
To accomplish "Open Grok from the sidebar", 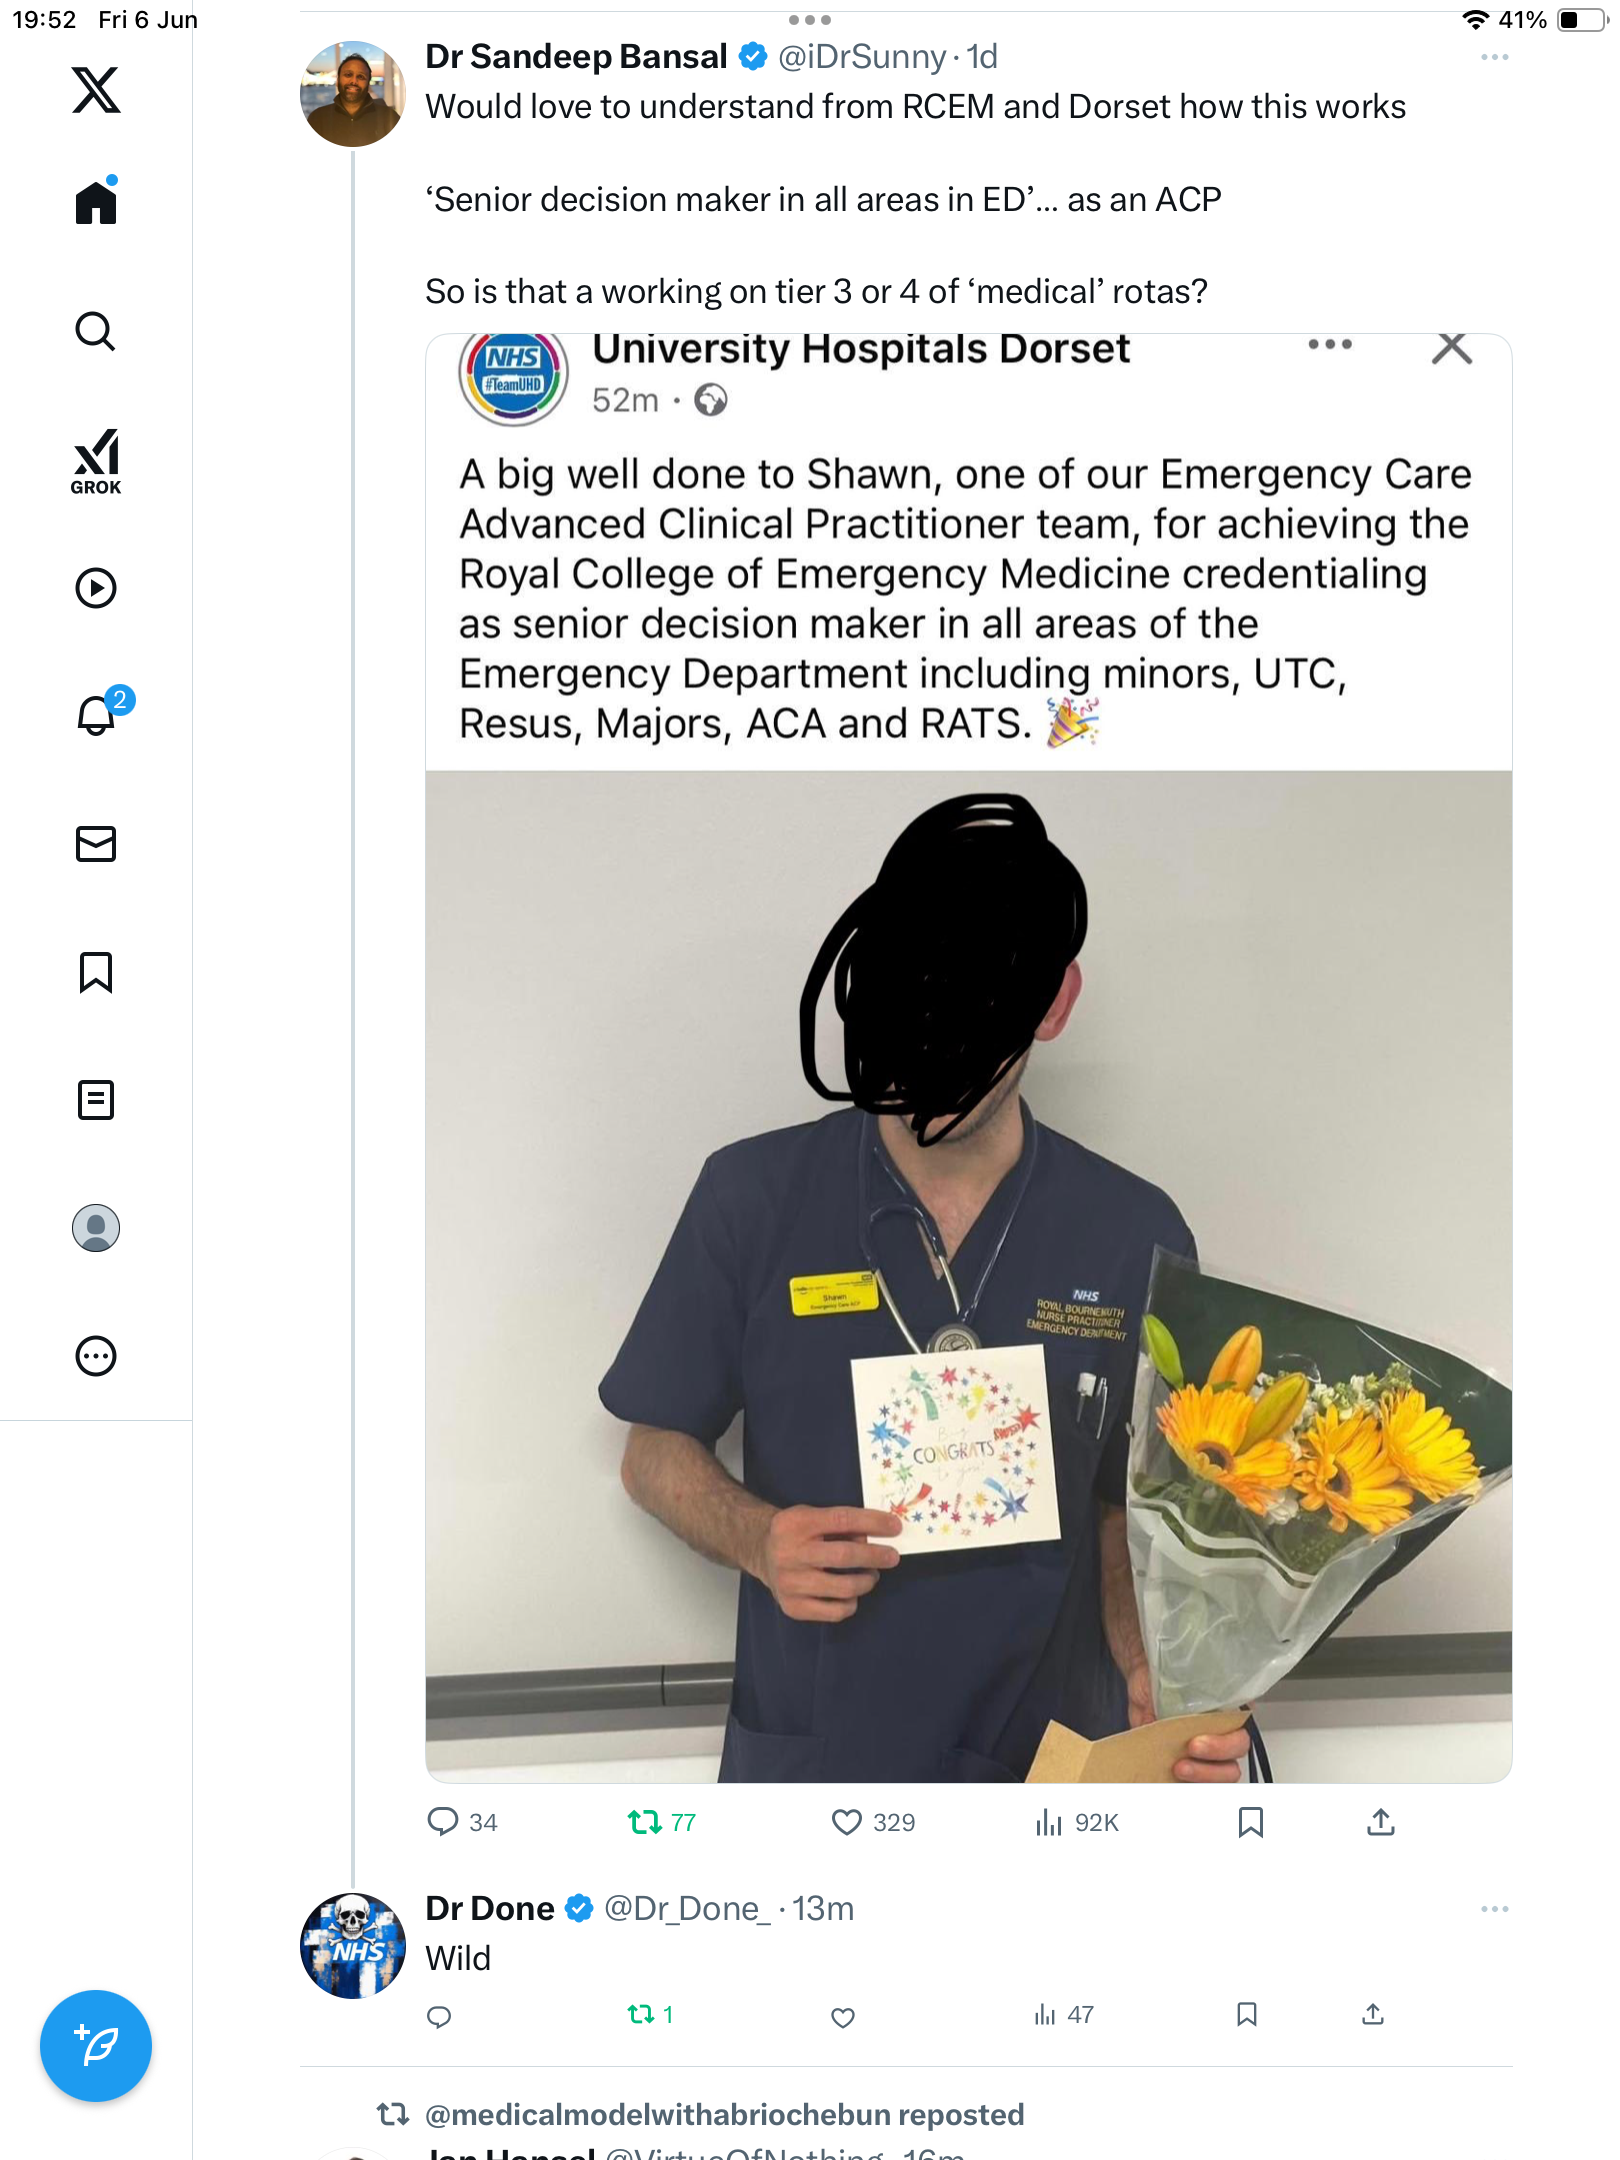I will tap(96, 461).
